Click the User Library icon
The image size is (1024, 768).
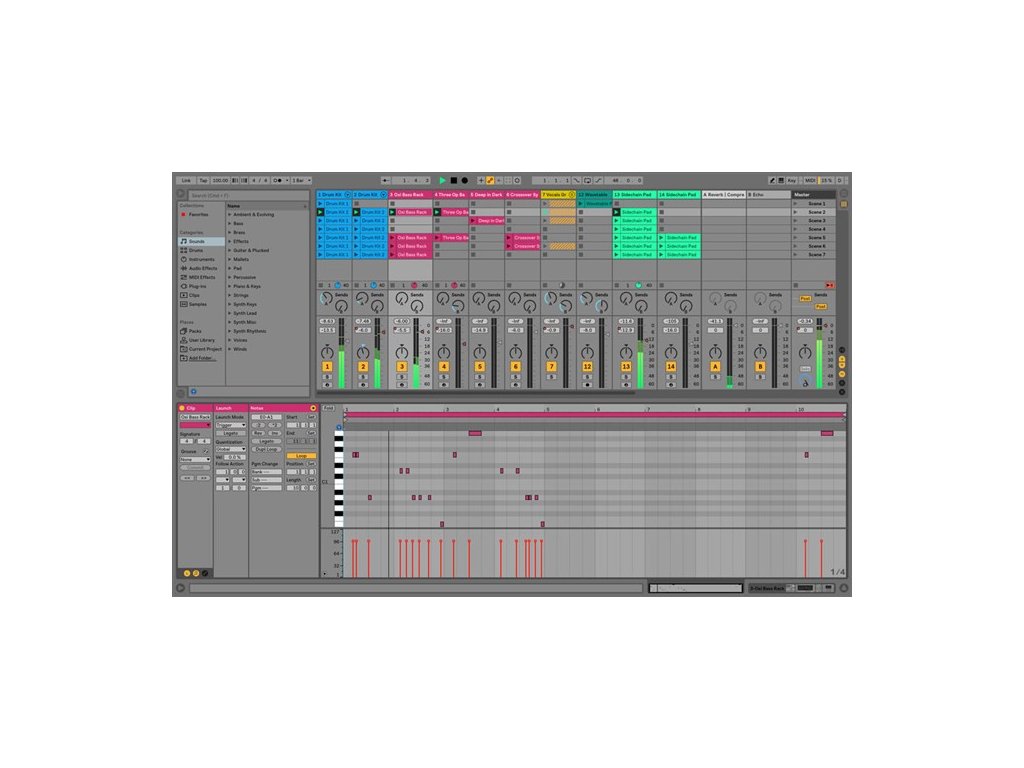click(x=184, y=340)
